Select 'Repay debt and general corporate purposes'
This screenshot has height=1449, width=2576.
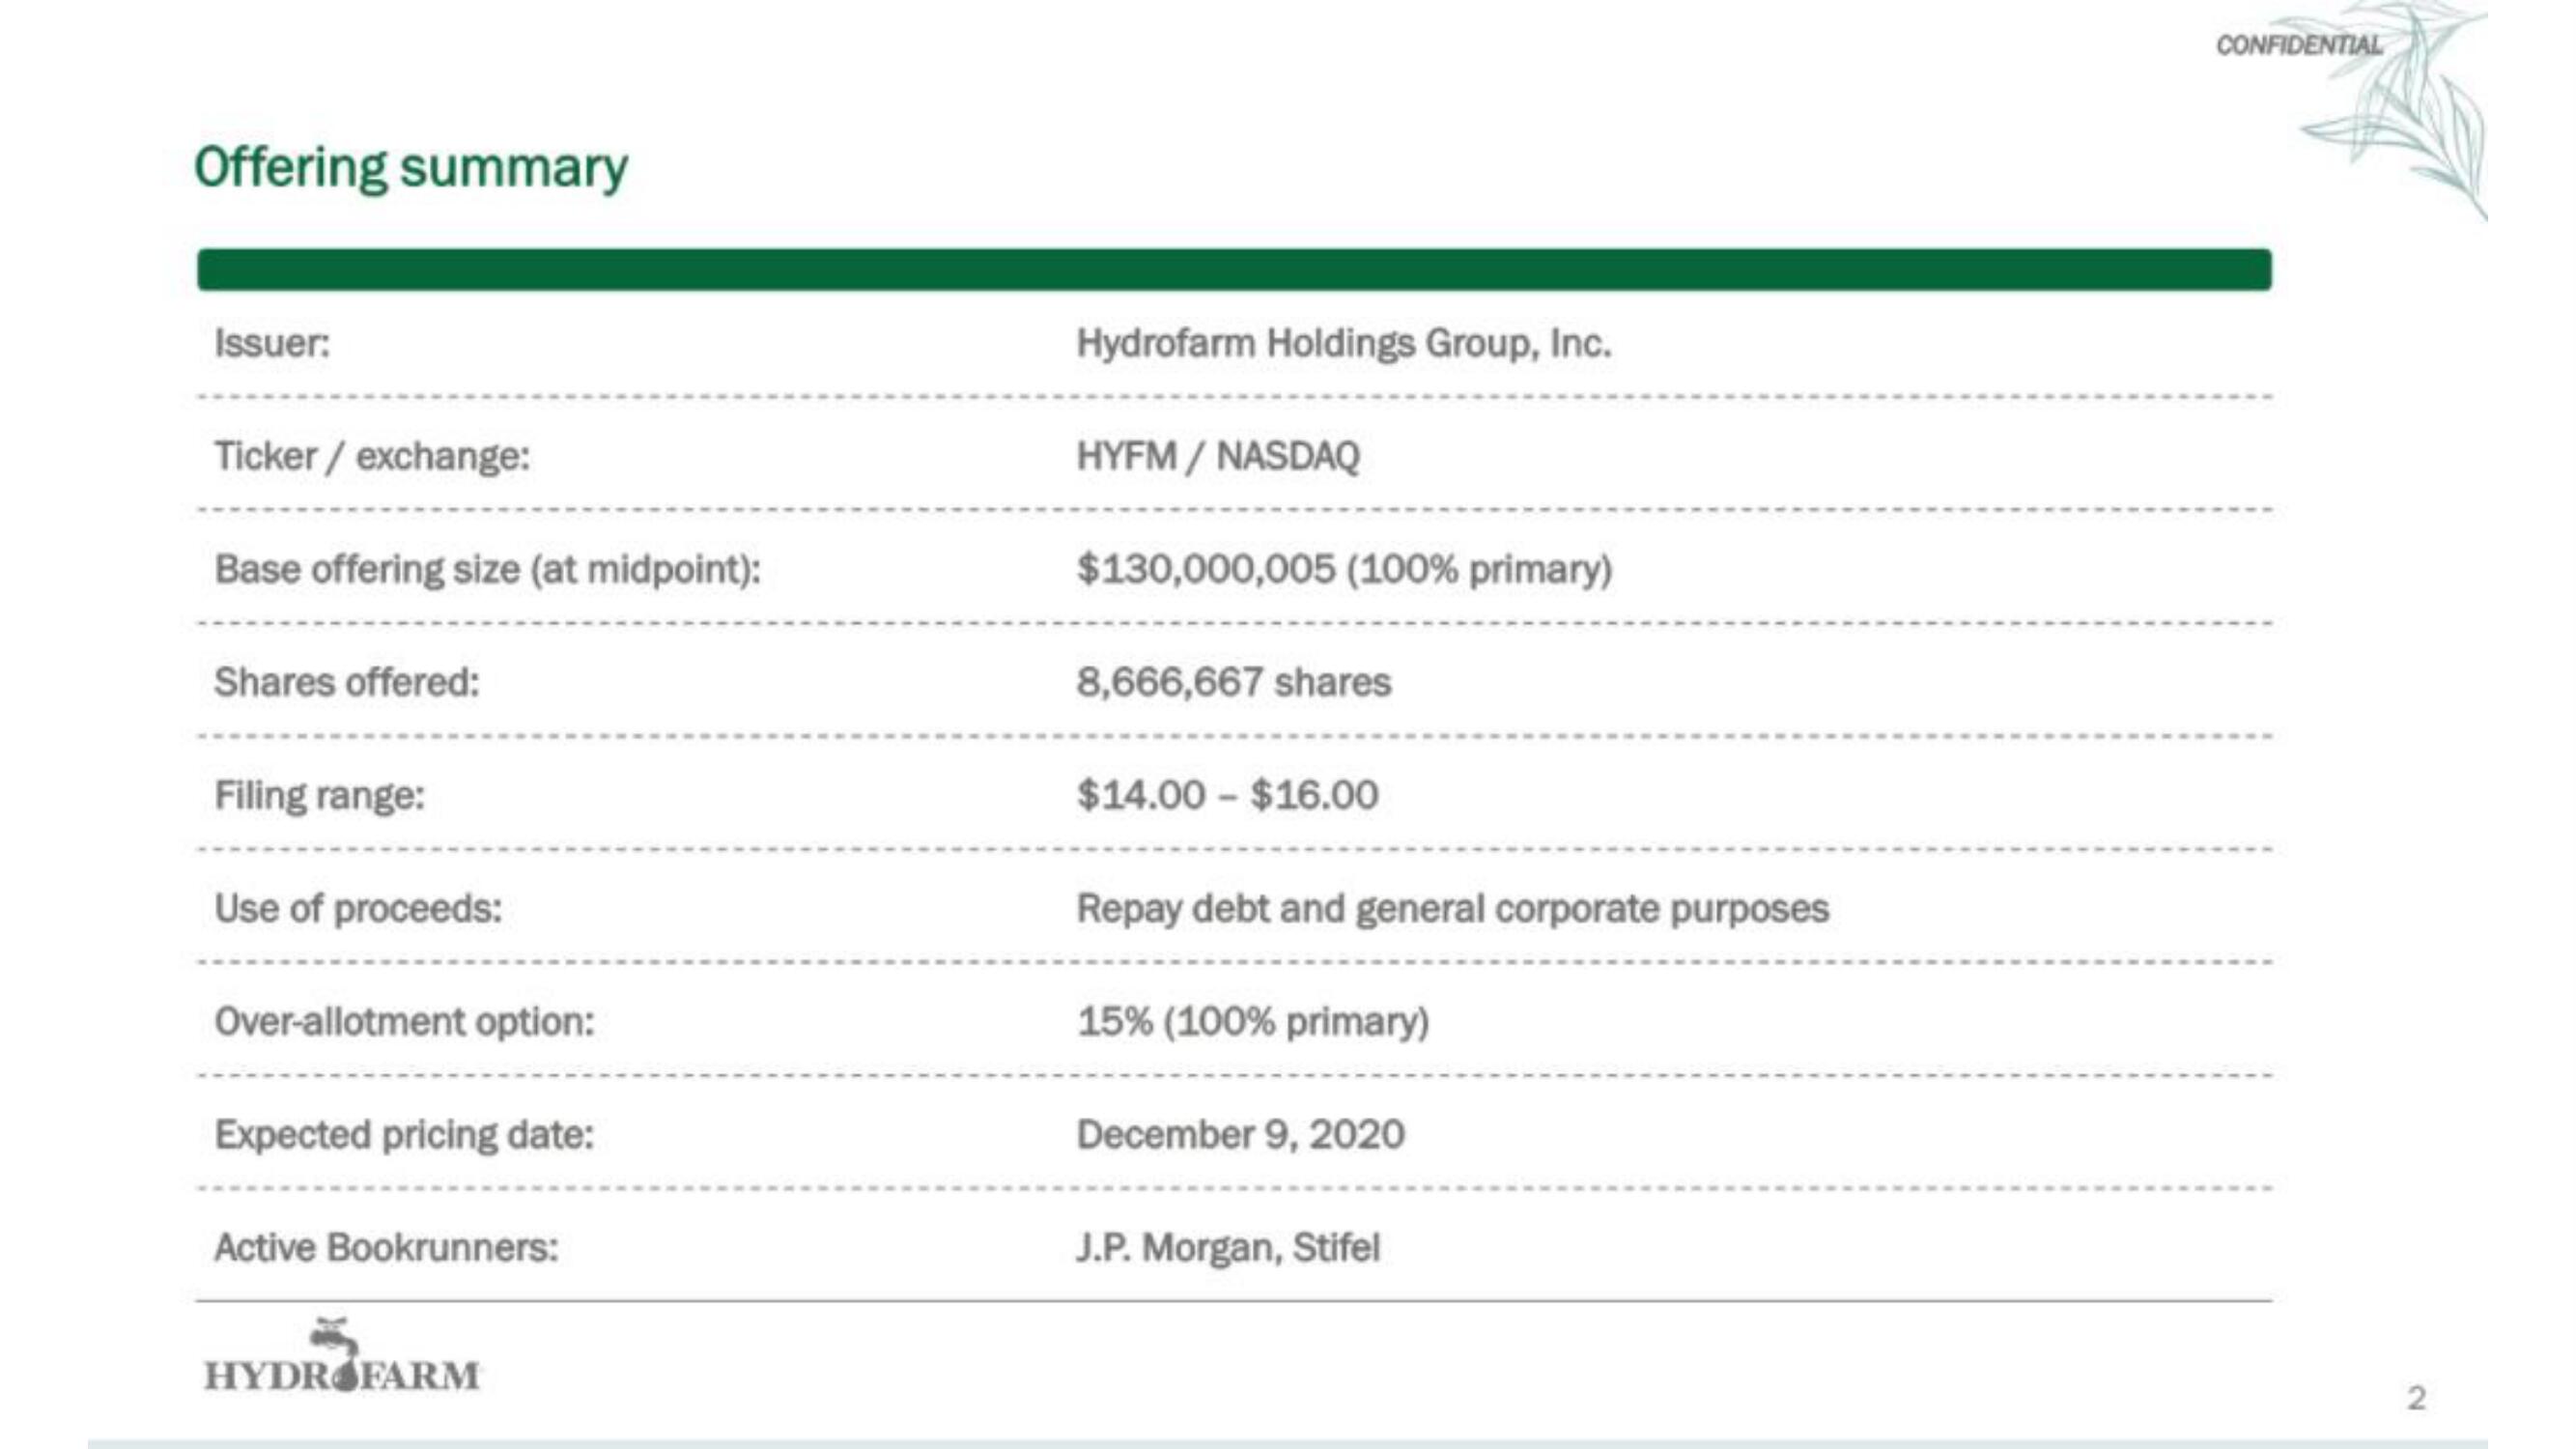(x=1452, y=909)
